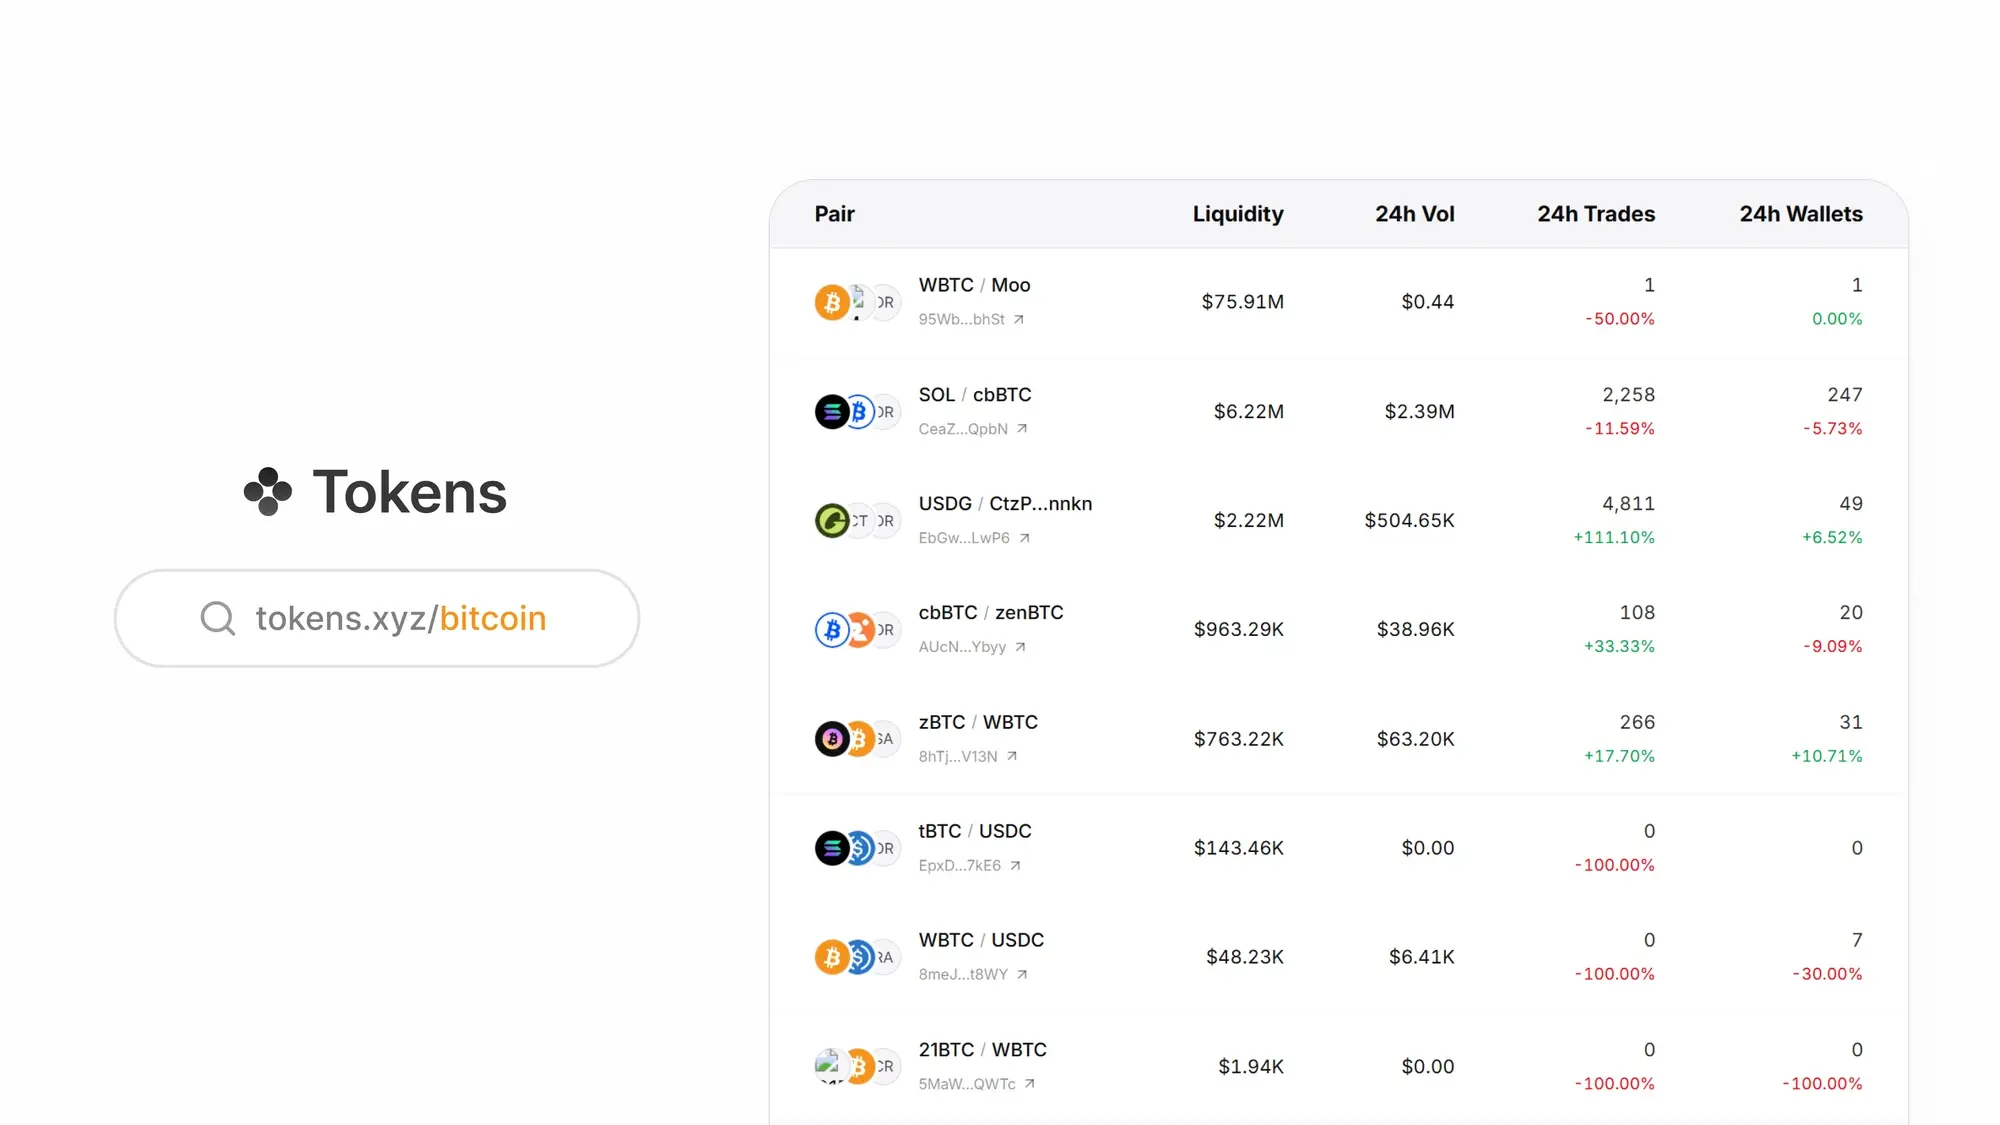The image size is (2000, 1125).
Task: Open external link arrow beside 5MaW...QWTc
Action: click(x=1030, y=1084)
